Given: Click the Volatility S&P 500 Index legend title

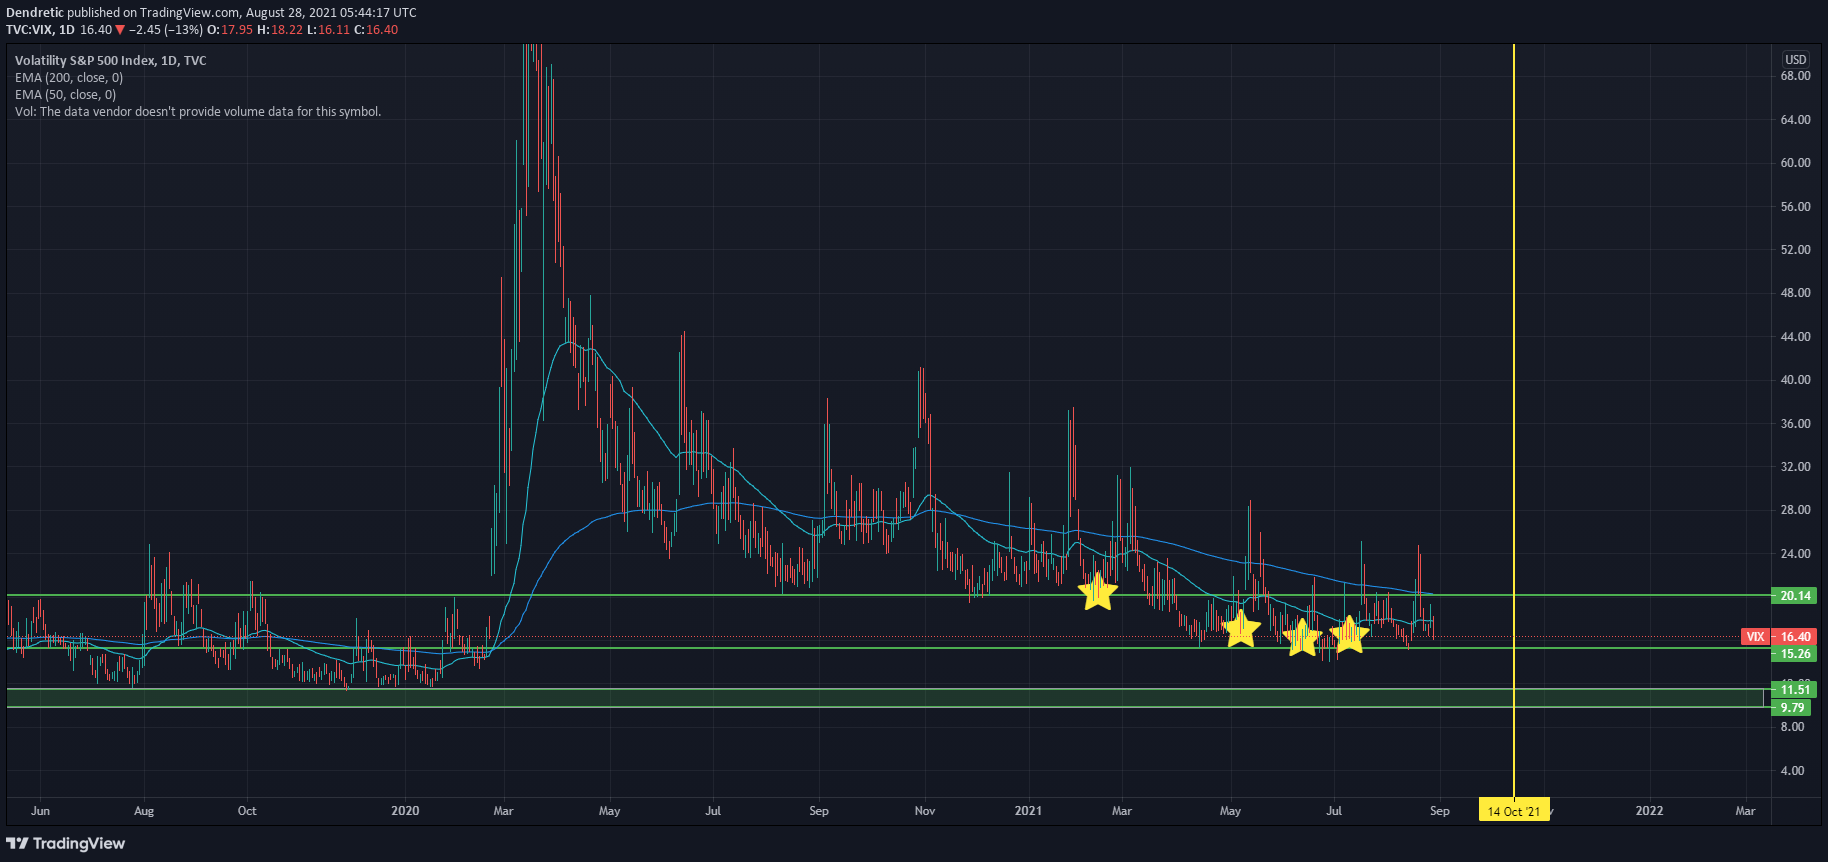Looking at the screenshot, I should point(110,60).
